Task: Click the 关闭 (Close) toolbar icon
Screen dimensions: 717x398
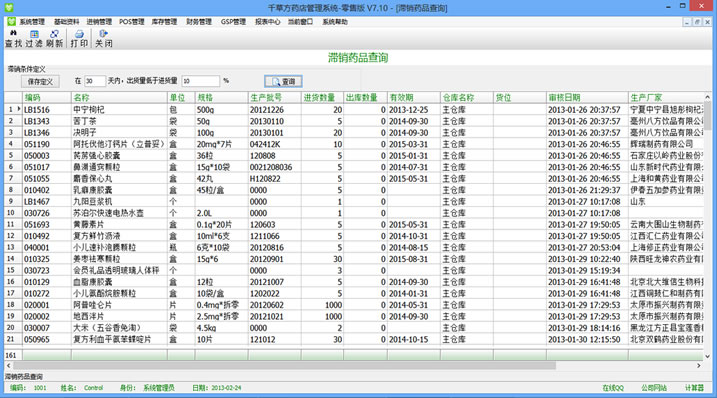Action: 103,38
